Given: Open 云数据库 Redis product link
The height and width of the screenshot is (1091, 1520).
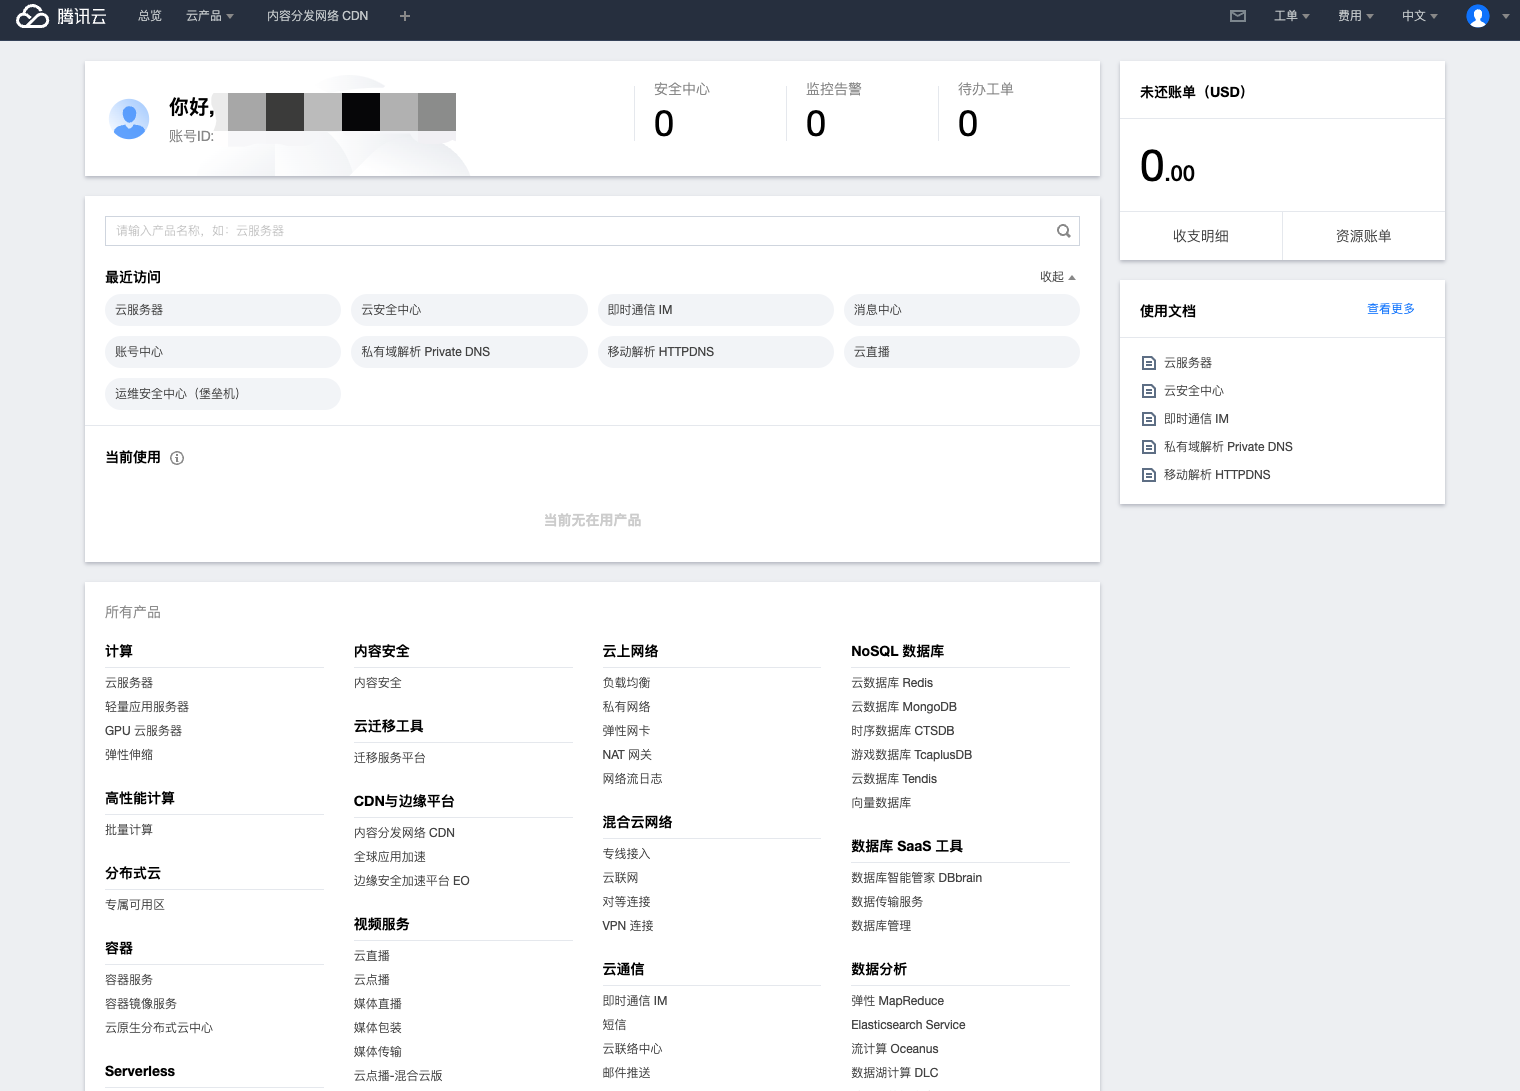Looking at the screenshot, I should pos(892,683).
